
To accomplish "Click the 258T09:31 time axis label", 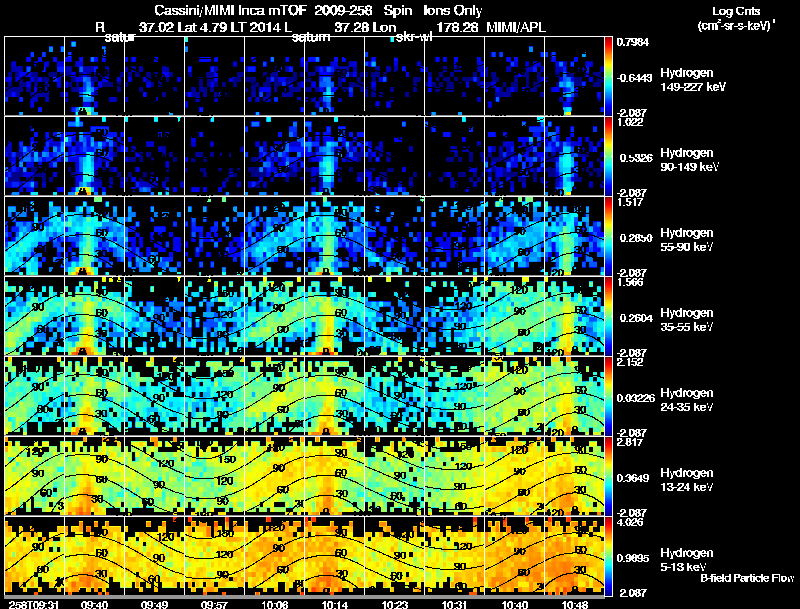I will pos(33,604).
